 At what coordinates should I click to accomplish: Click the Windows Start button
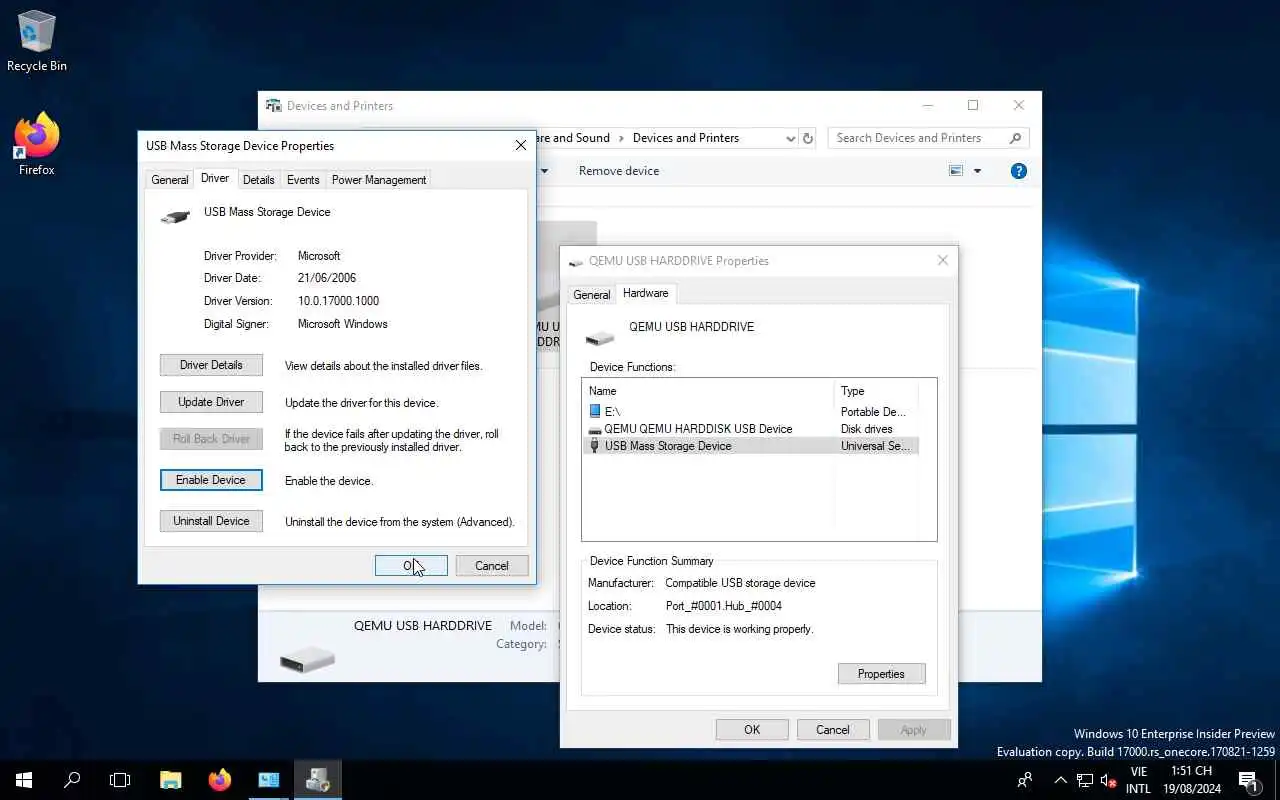pos(24,780)
